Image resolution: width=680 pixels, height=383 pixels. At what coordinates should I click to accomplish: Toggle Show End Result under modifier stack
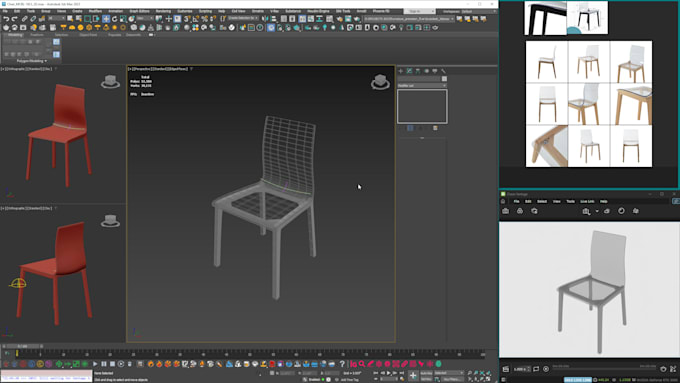[410, 128]
